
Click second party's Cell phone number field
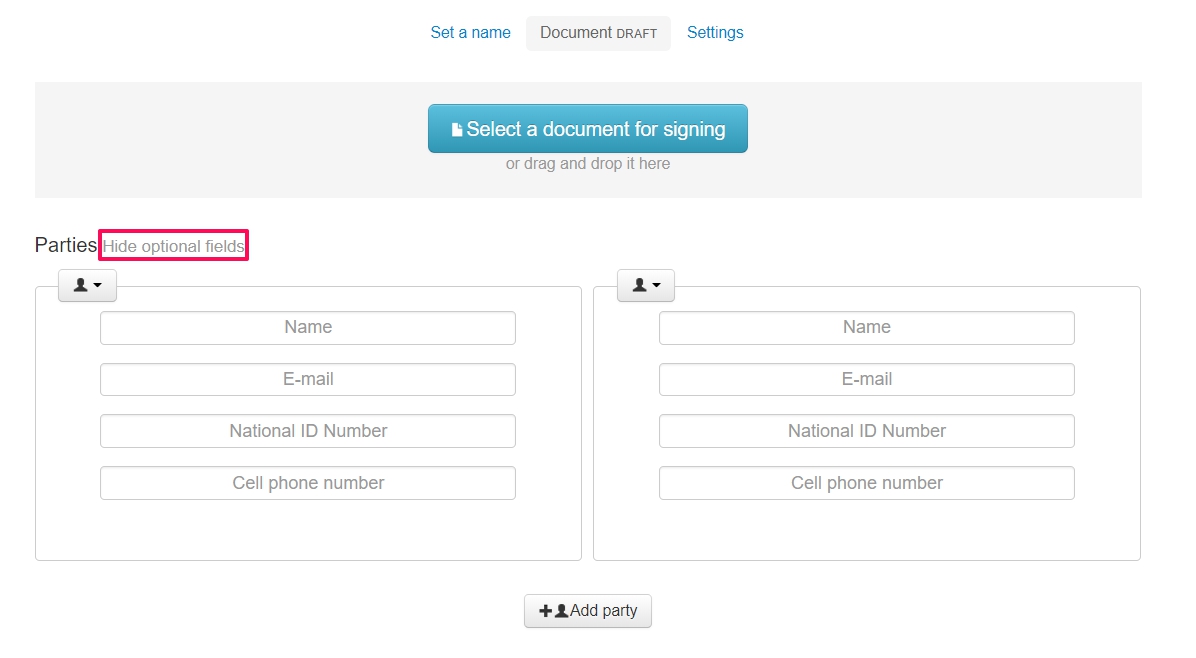click(866, 483)
